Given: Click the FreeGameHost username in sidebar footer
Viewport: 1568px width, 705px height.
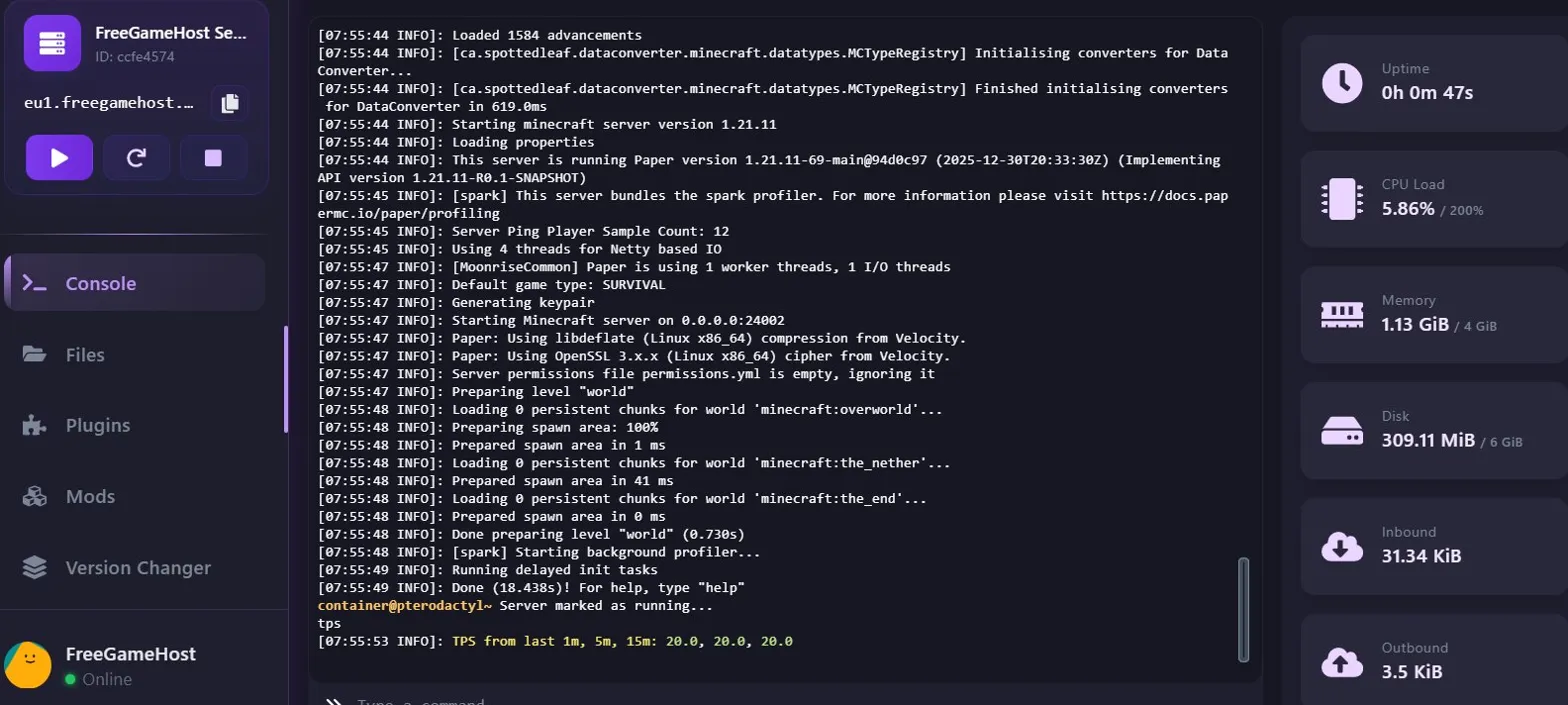Looking at the screenshot, I should pos(130,654).
